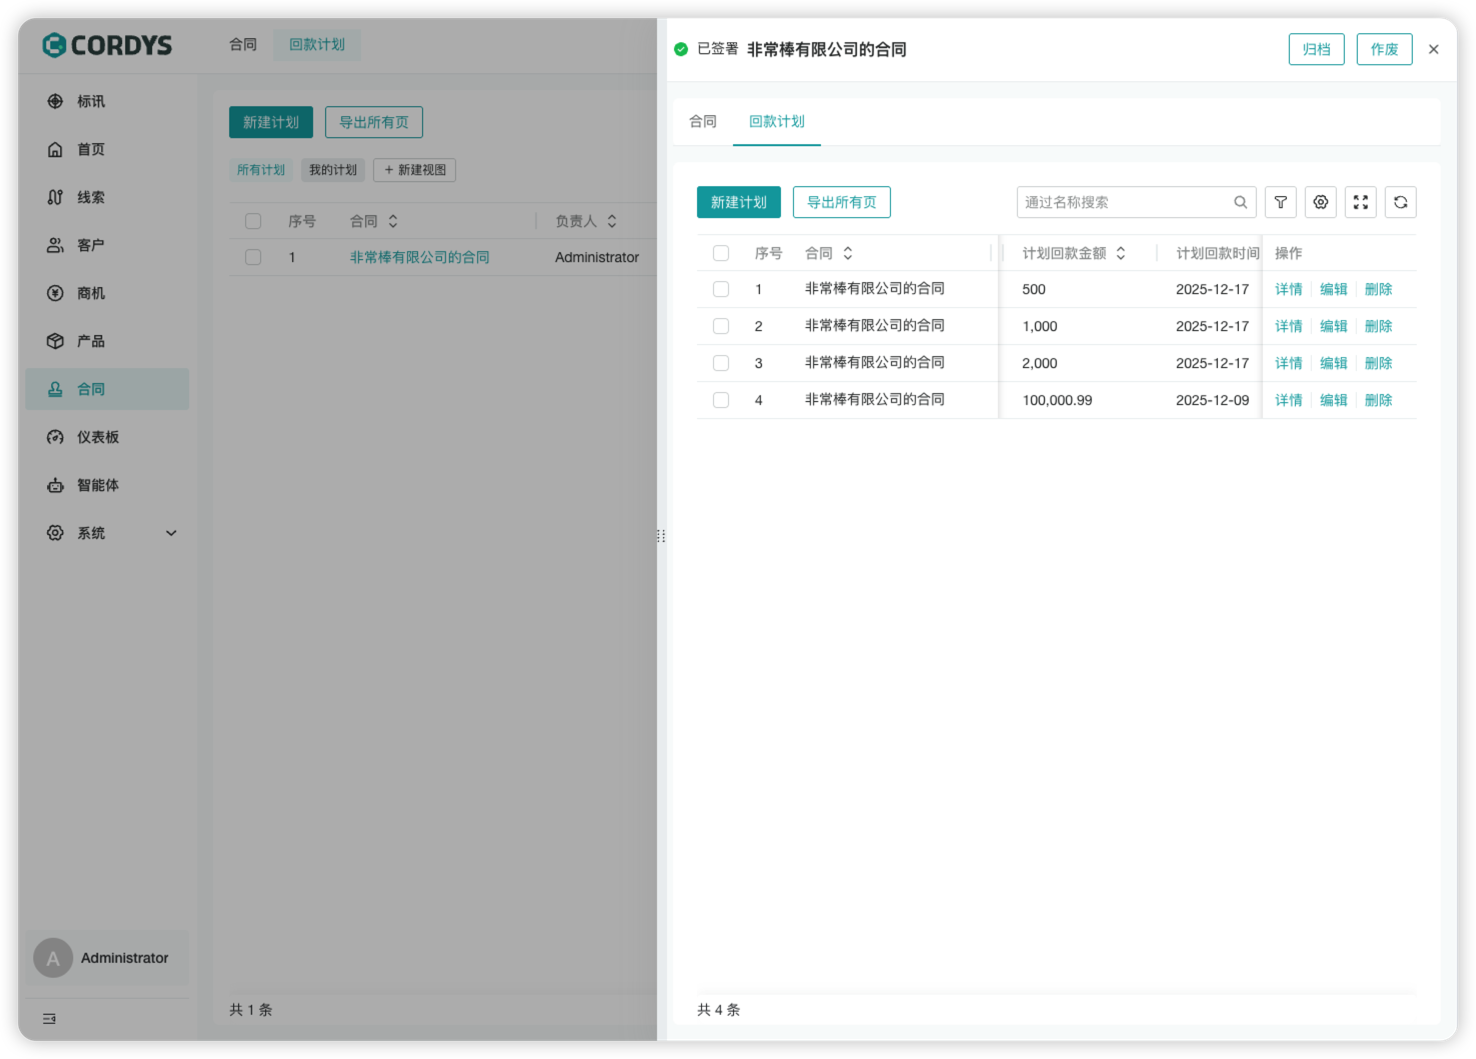Image resolution: width=1476 pixels, height=1059 pixels.
Task: Select 客户 from the left navigation
Action: [x=90, y=245]
